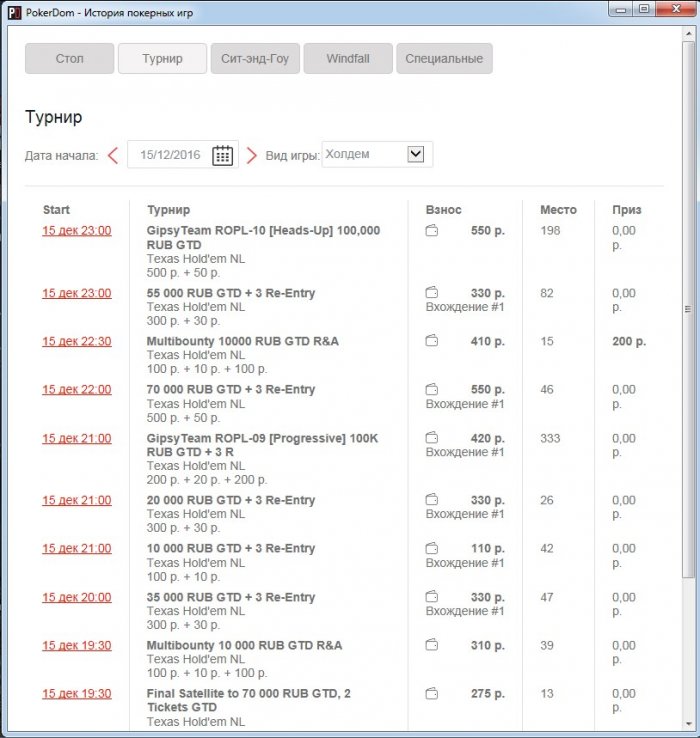Click the 110 р. buy-in value
This screenshot has width=700, height=738.
(488, 549)
